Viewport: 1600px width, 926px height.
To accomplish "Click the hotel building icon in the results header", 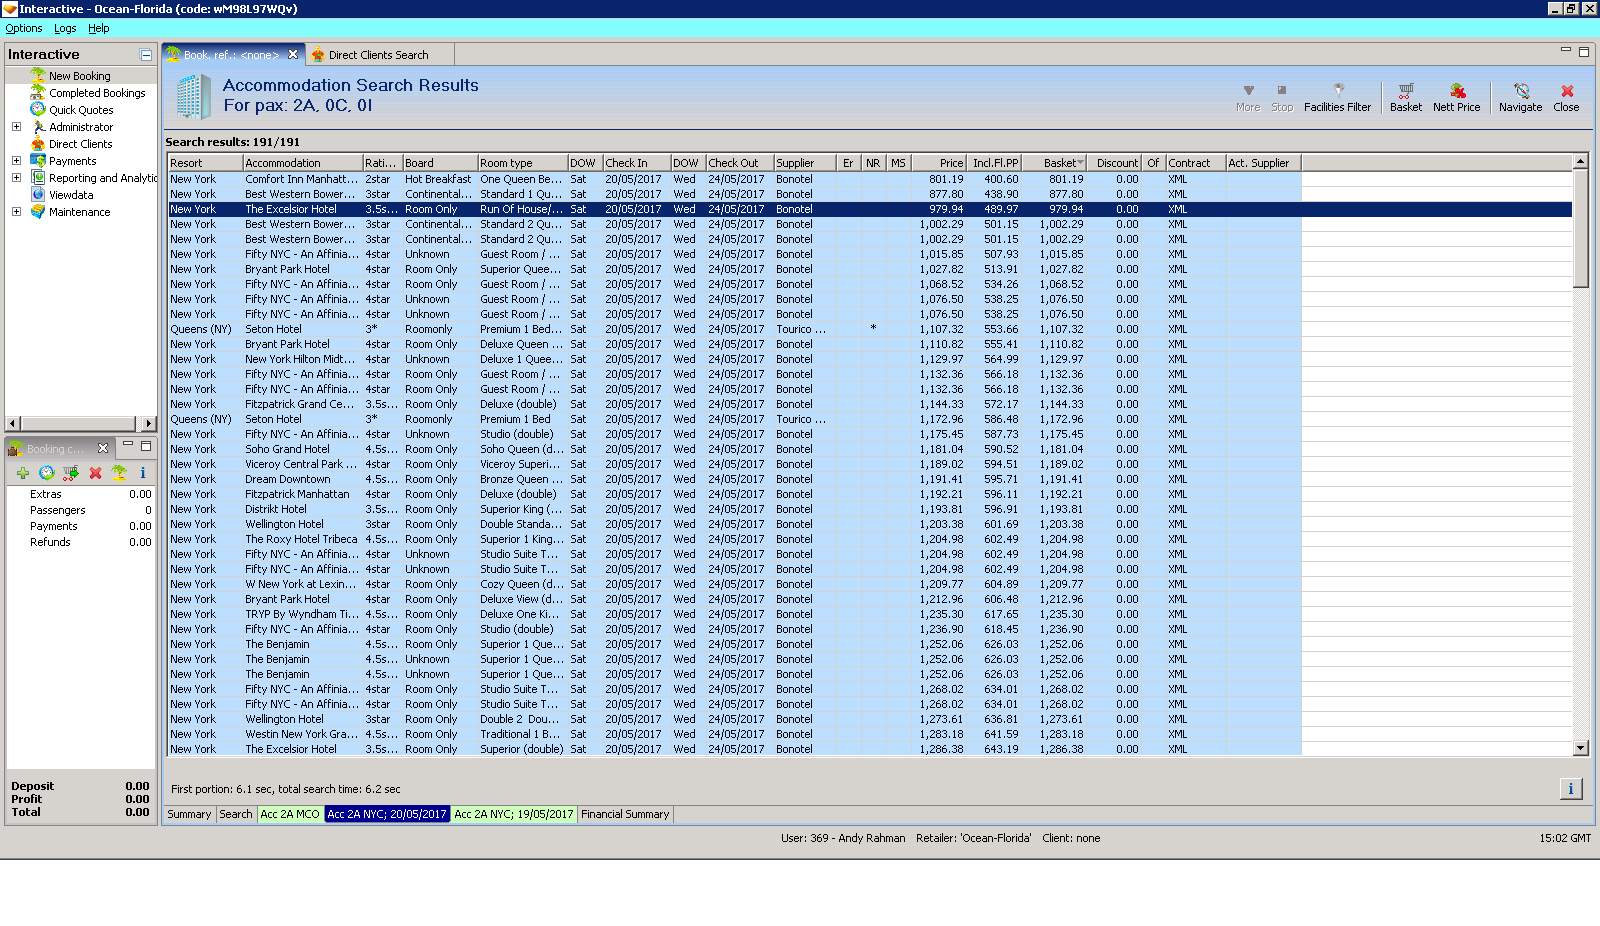I will click(x=193, y=97).
